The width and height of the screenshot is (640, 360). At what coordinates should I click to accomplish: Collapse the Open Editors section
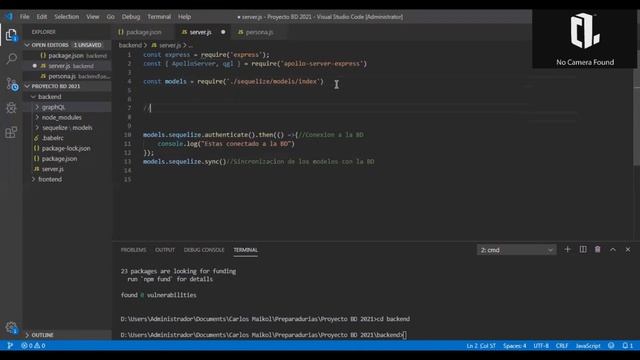coord(67,45)
